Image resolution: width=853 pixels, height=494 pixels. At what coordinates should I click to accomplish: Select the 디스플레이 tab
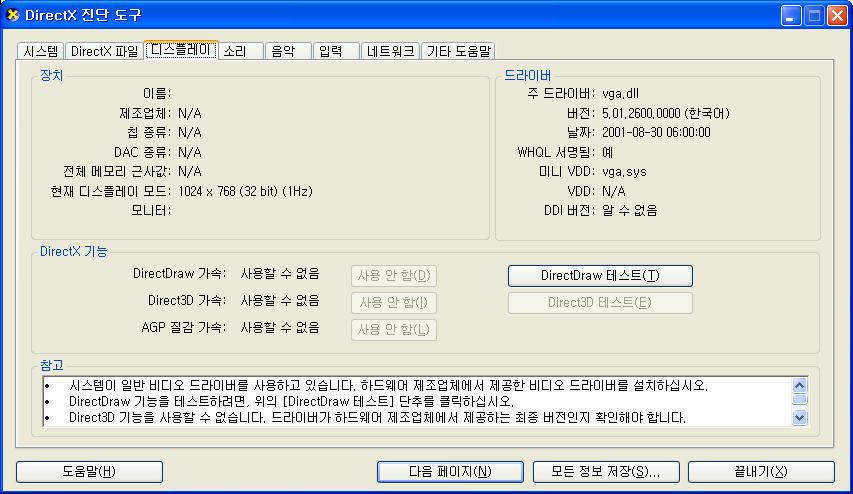coord(181,50)
